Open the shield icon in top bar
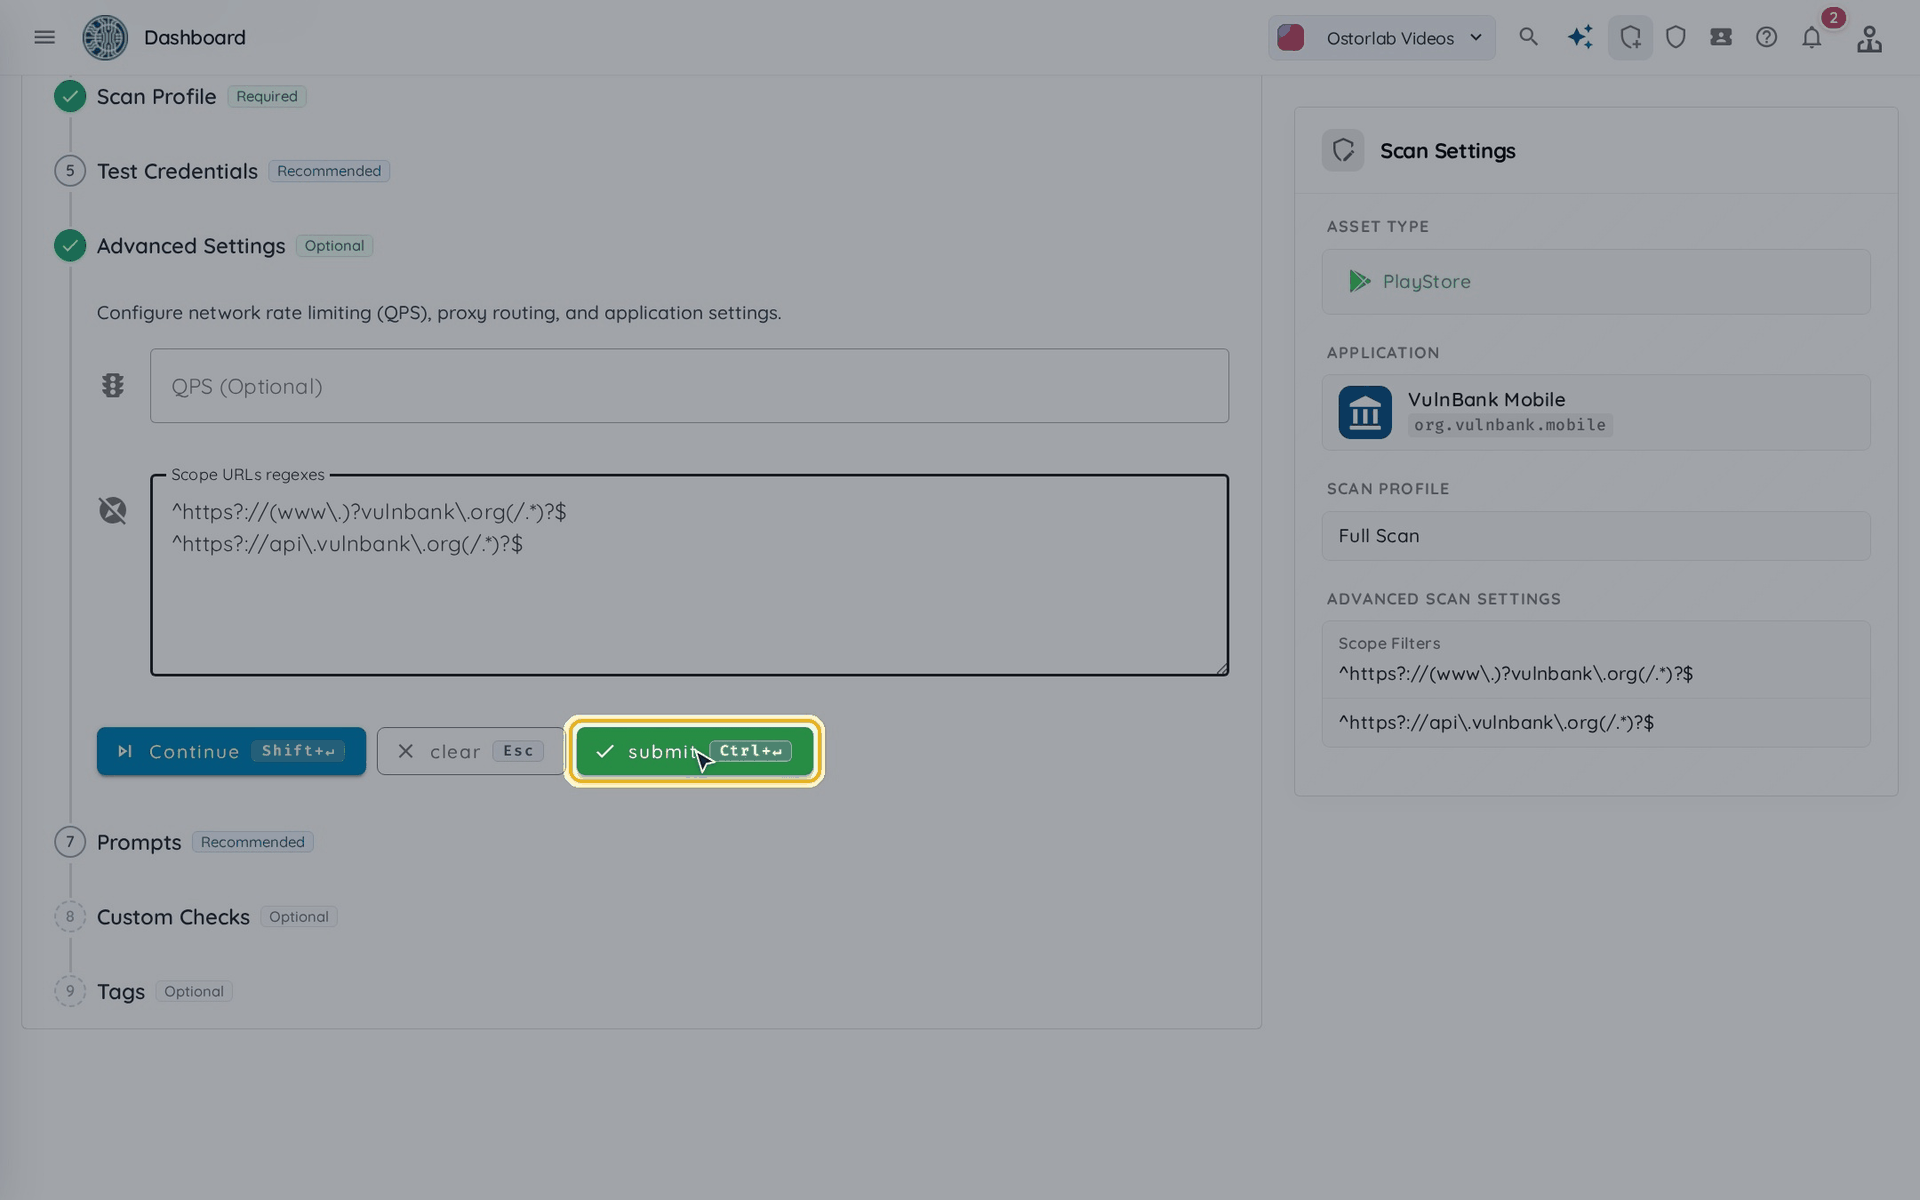The image size is (1920, 1200). click(1676, 37)
